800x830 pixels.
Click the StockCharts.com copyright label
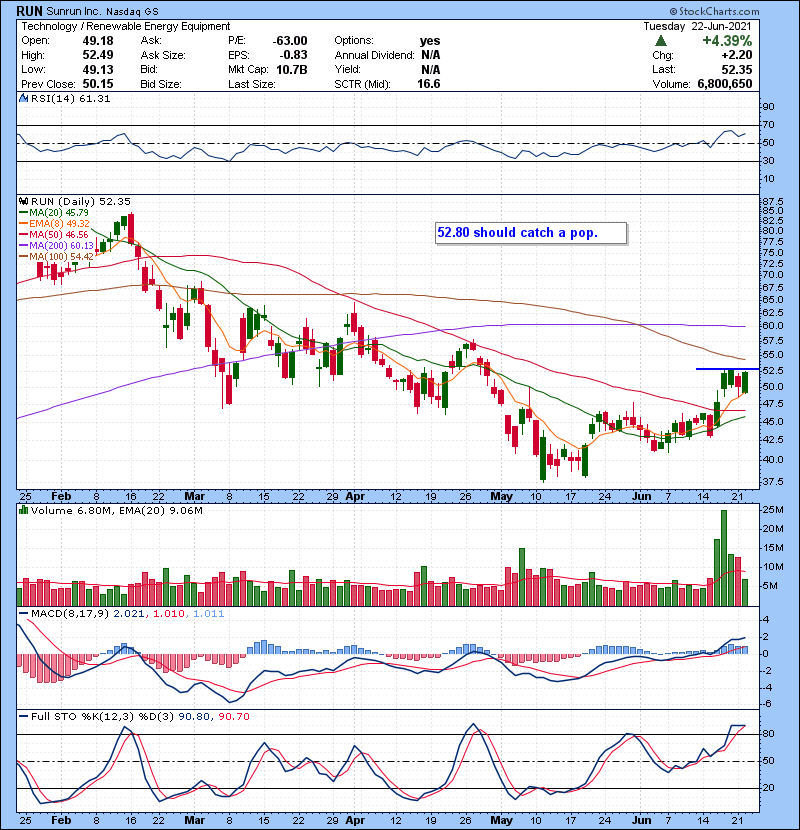click(x=714, y=11)
